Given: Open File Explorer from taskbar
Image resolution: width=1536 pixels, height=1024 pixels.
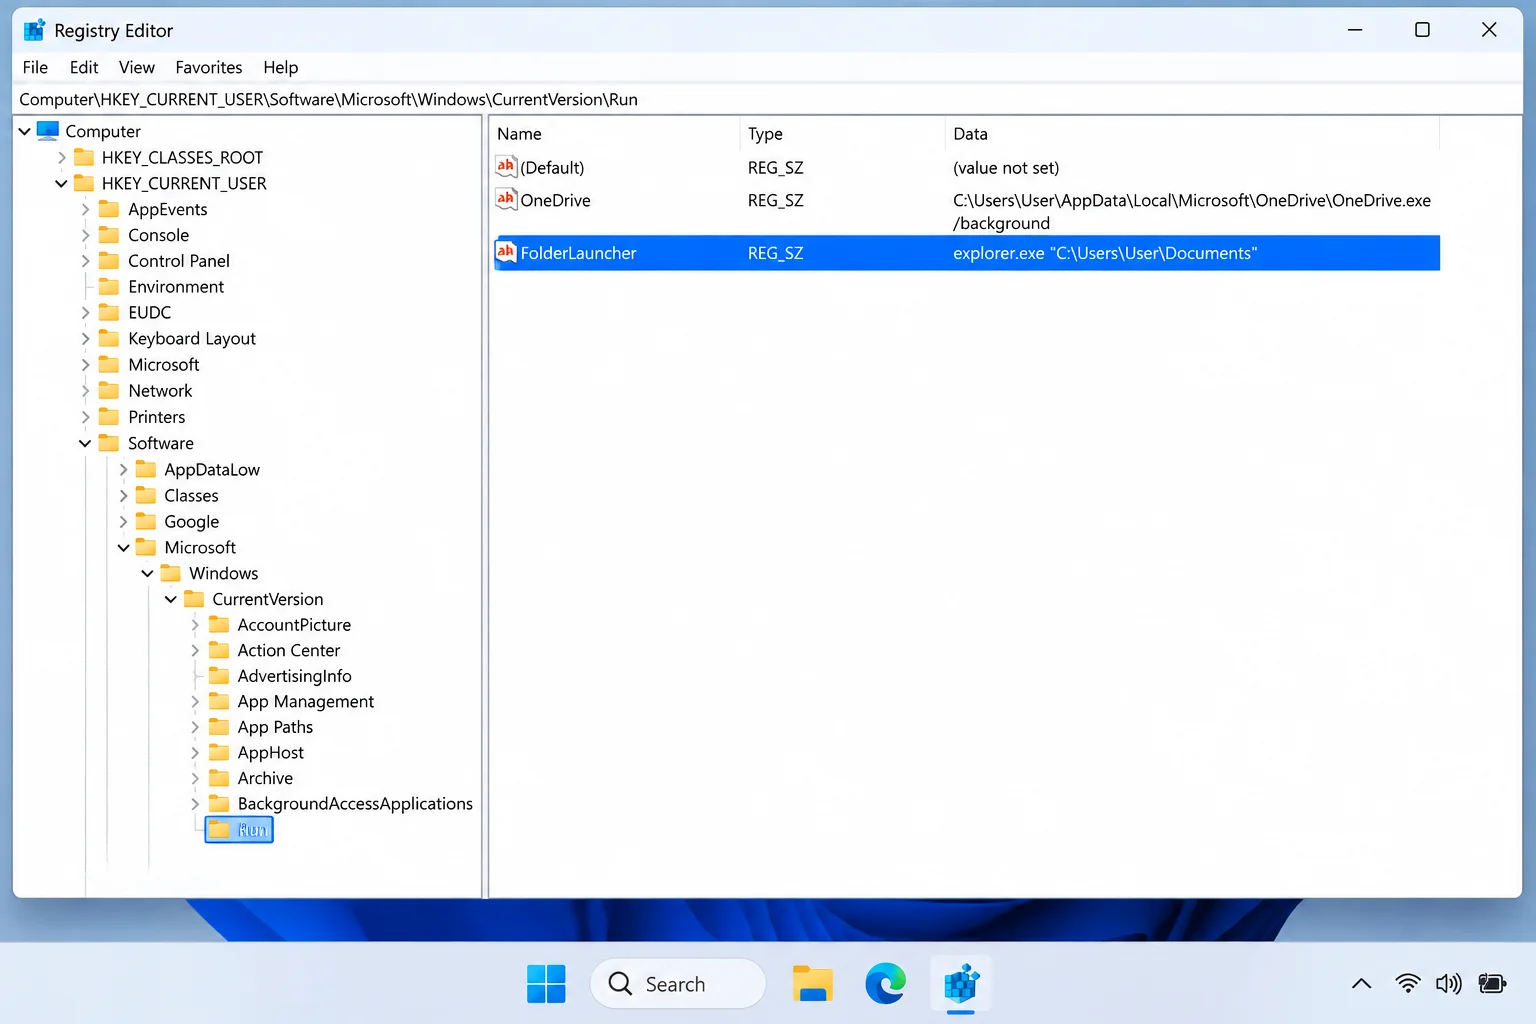Looking at the screenshot, I should tap(813, 984).
